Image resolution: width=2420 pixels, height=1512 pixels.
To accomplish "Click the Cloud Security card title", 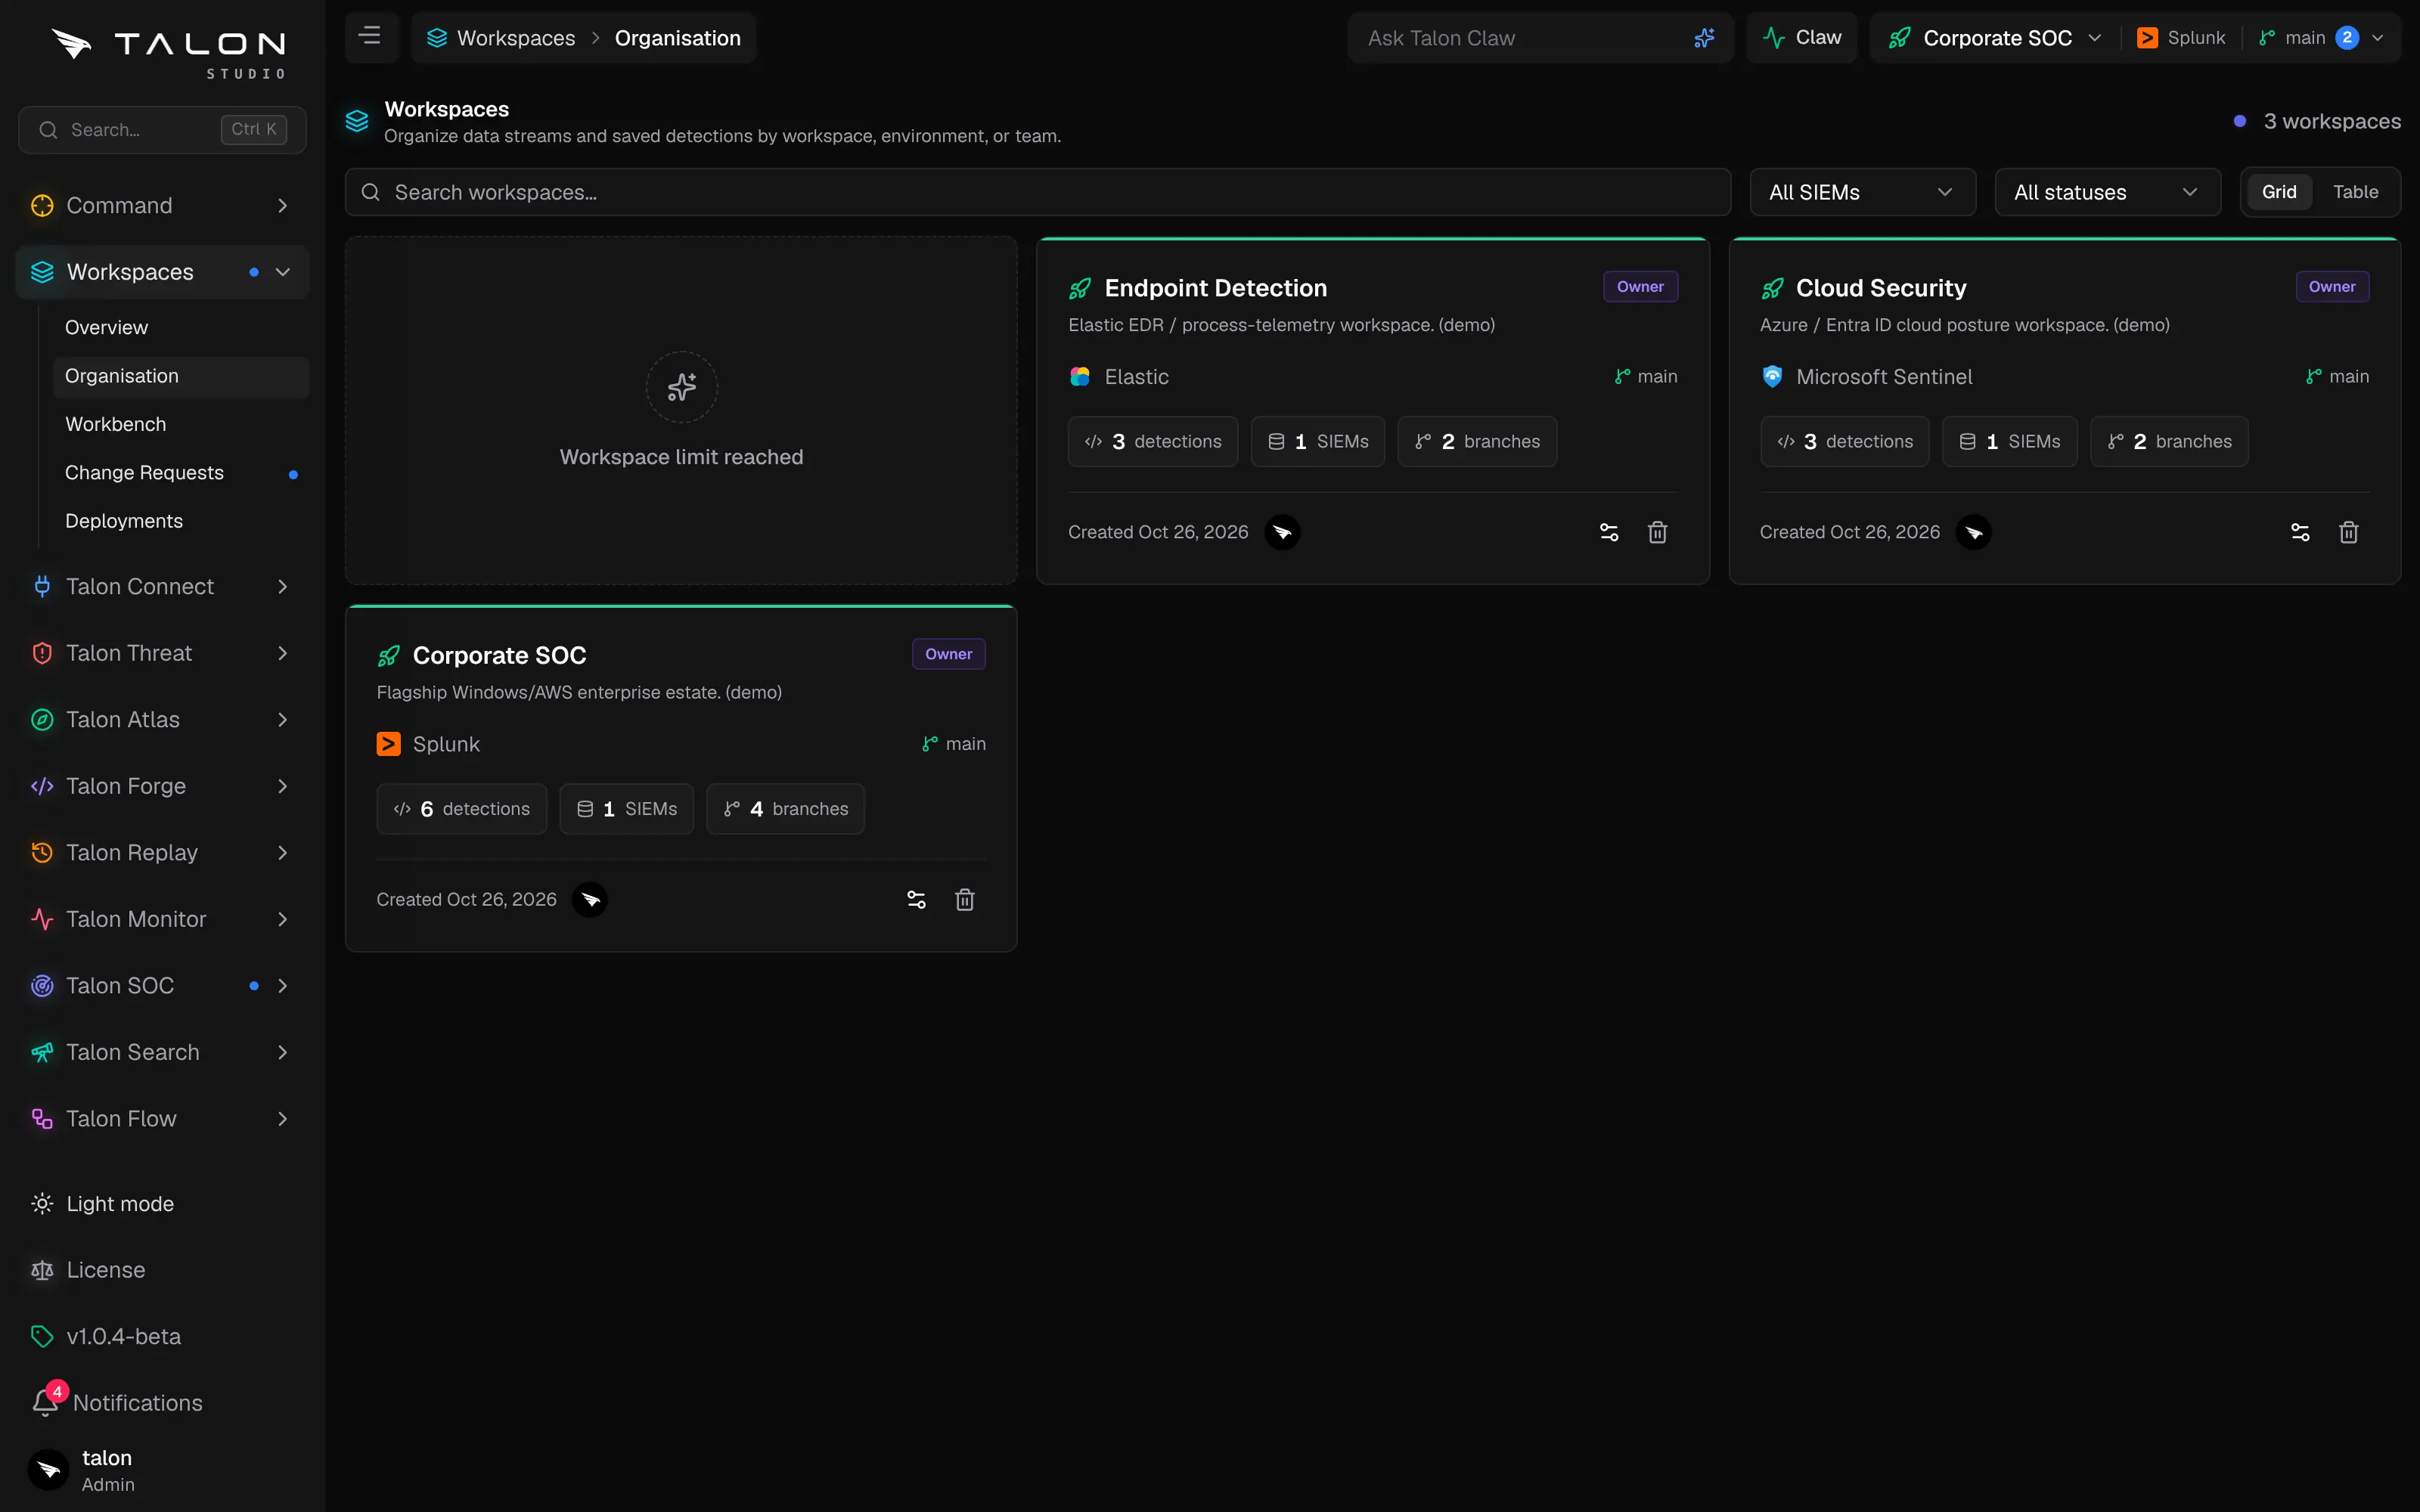I will (x=1880, y=288).
